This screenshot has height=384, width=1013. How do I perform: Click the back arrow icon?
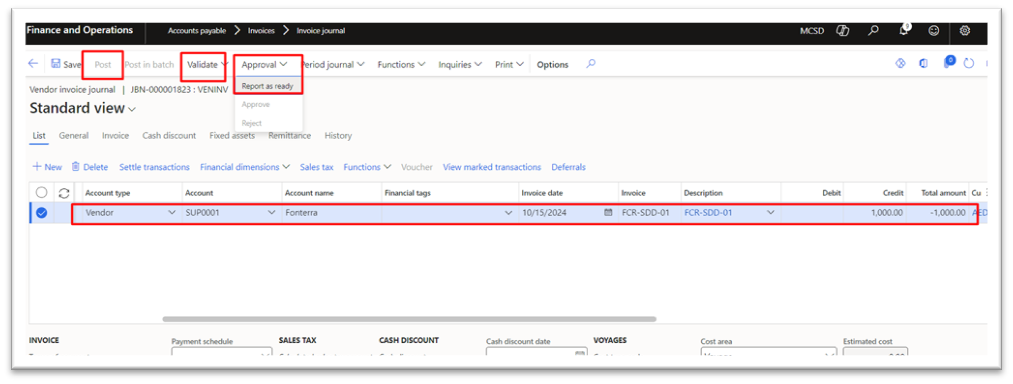click(x=33, y=64)
